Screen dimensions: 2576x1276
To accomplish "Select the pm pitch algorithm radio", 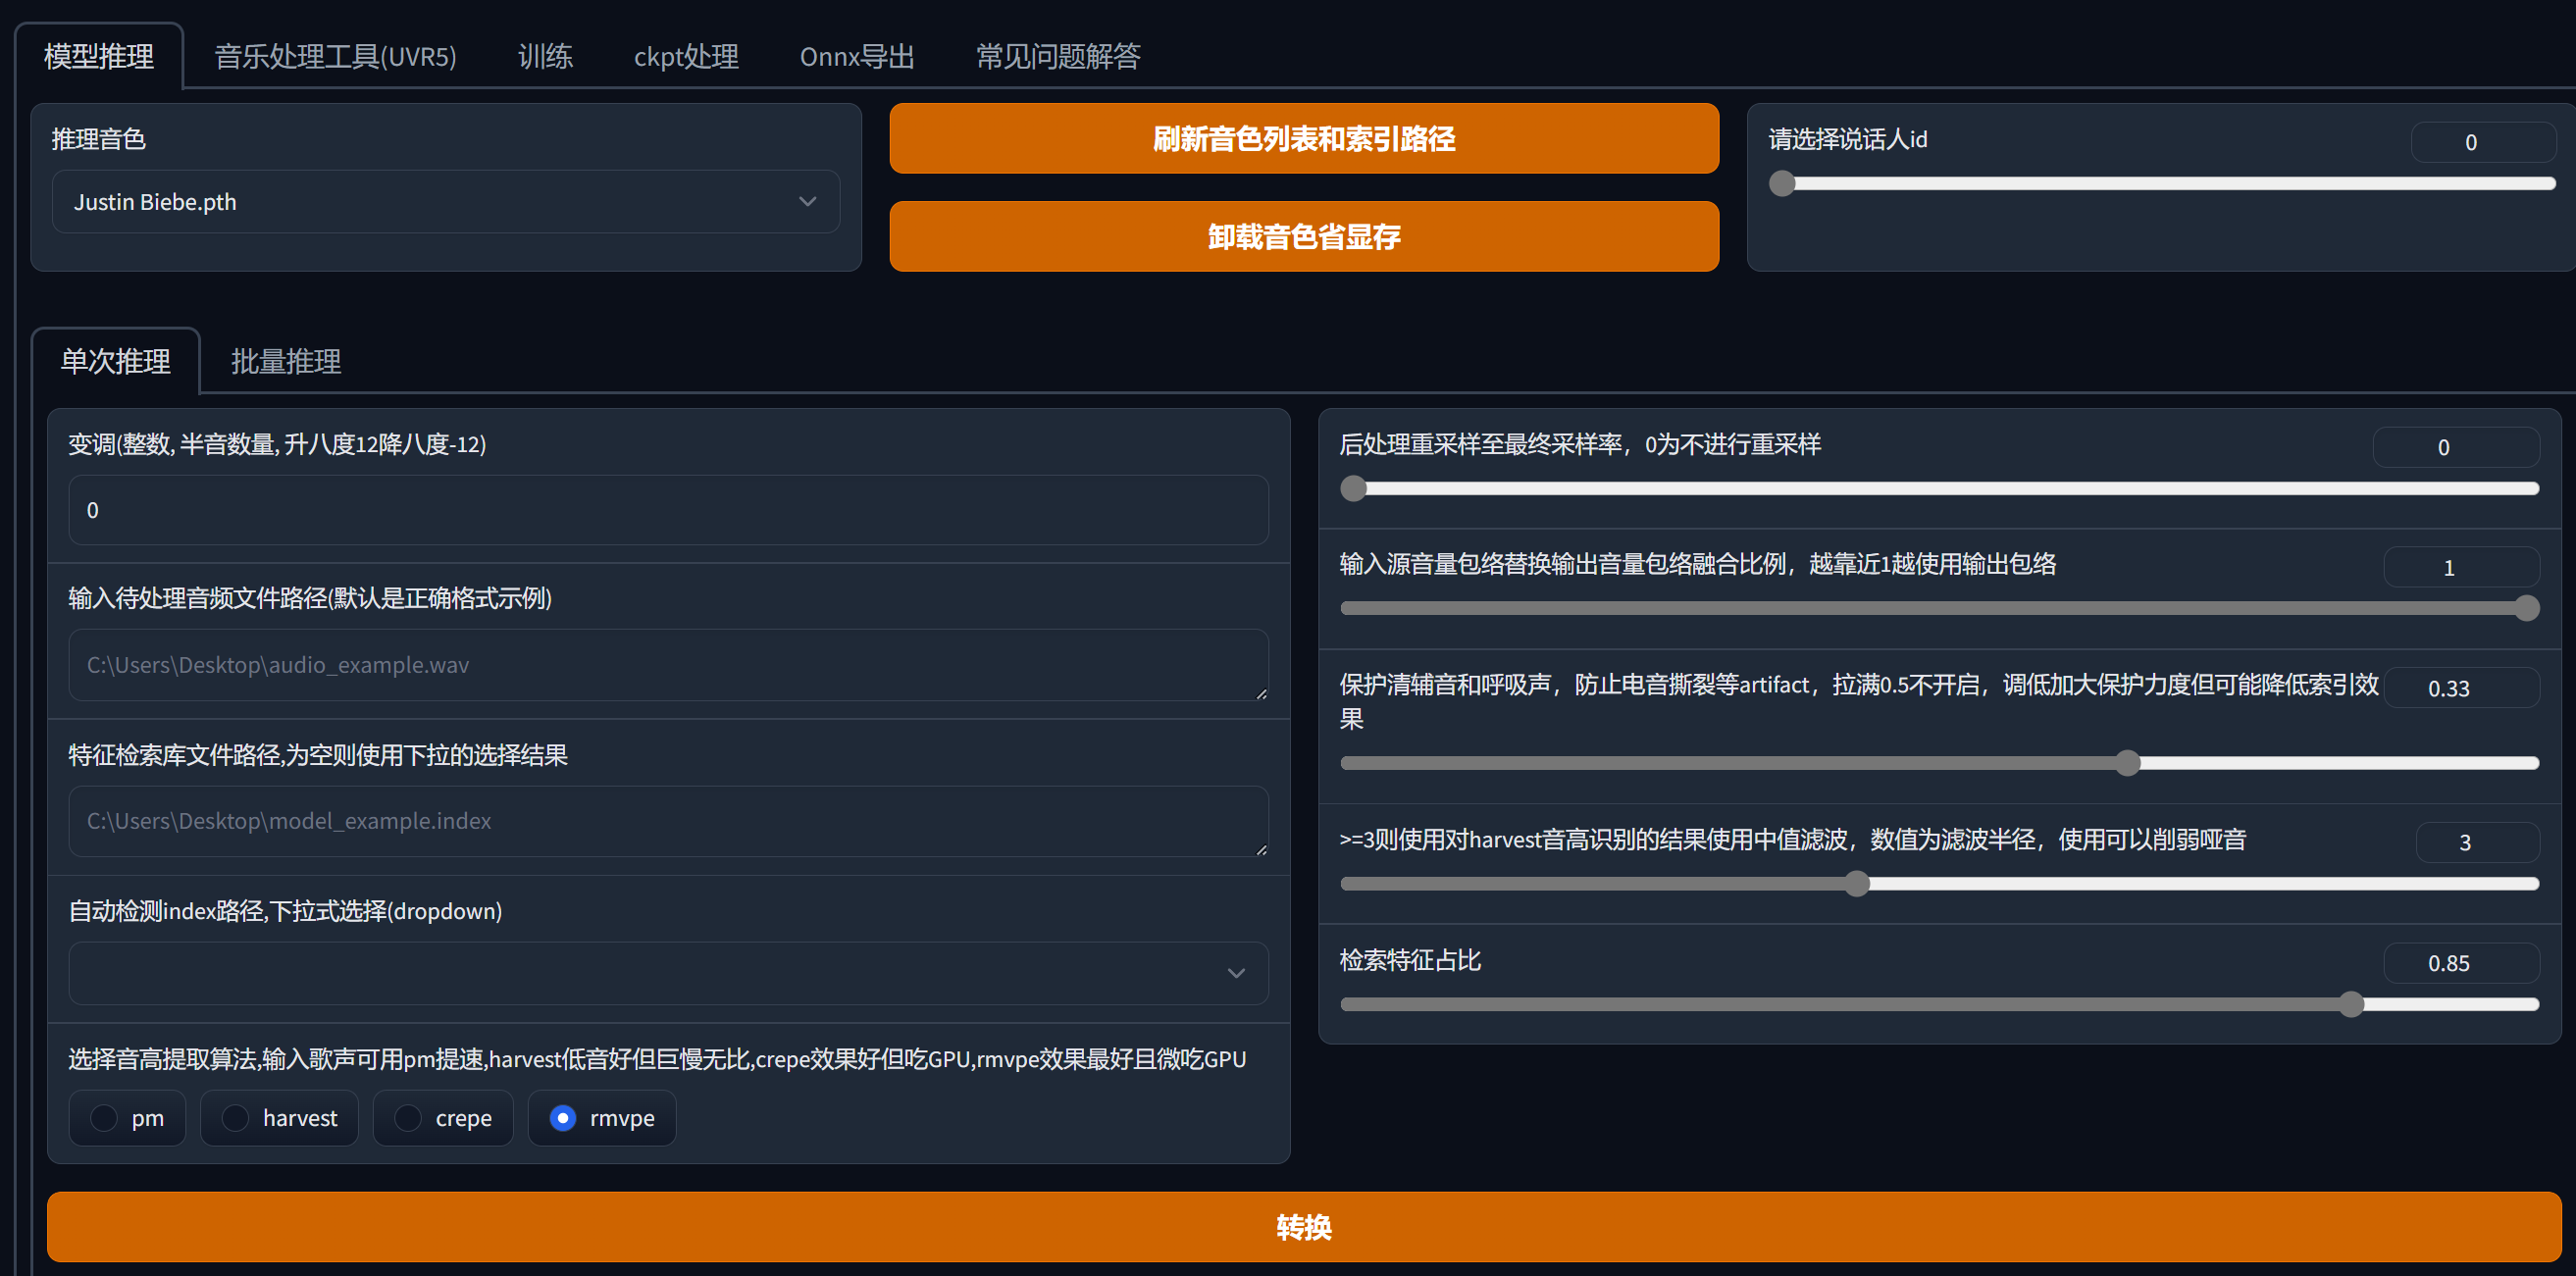I will tap(127, 1118).
